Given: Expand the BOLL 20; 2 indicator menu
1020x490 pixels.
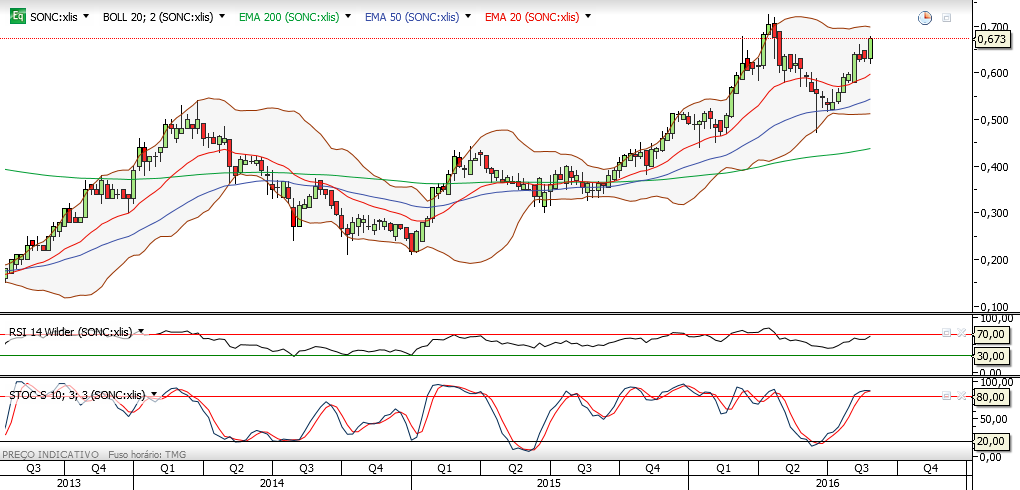Looking at the screenshot, I should coord(222,17).
